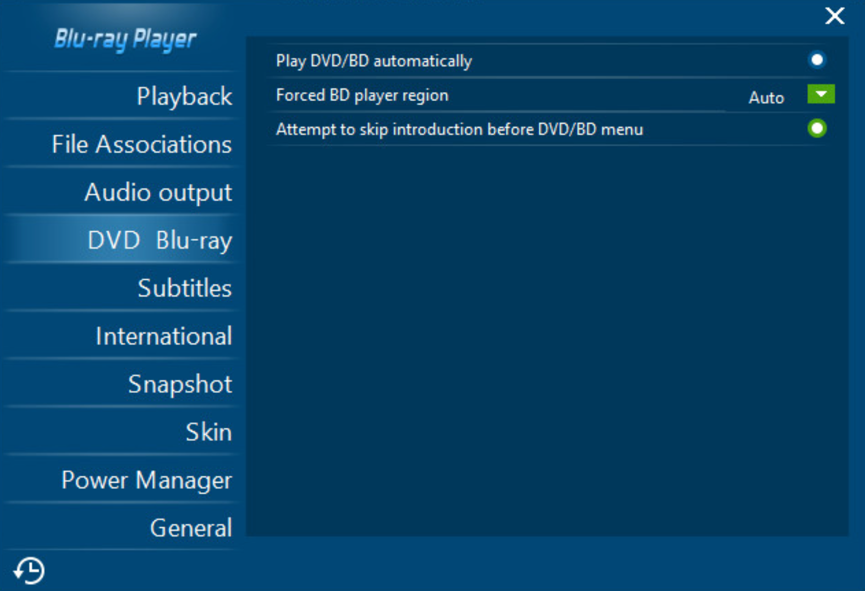Open the Audio output section
Screen dimensions: 865x591
coord(122,192)
